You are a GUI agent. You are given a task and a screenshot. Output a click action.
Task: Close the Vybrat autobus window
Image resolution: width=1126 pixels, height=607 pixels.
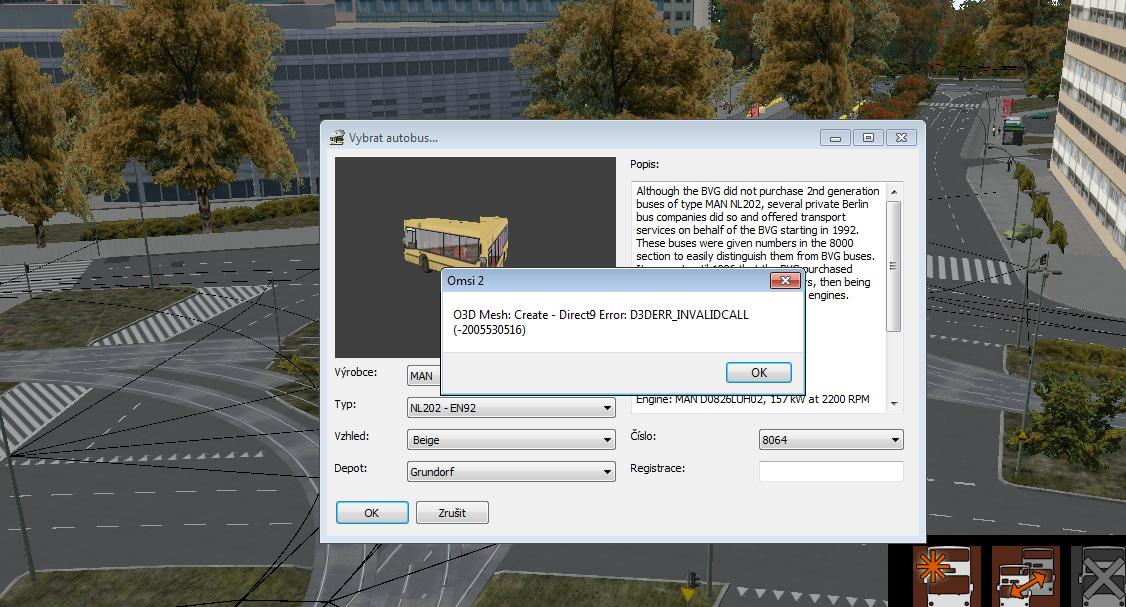pos(901,138)
